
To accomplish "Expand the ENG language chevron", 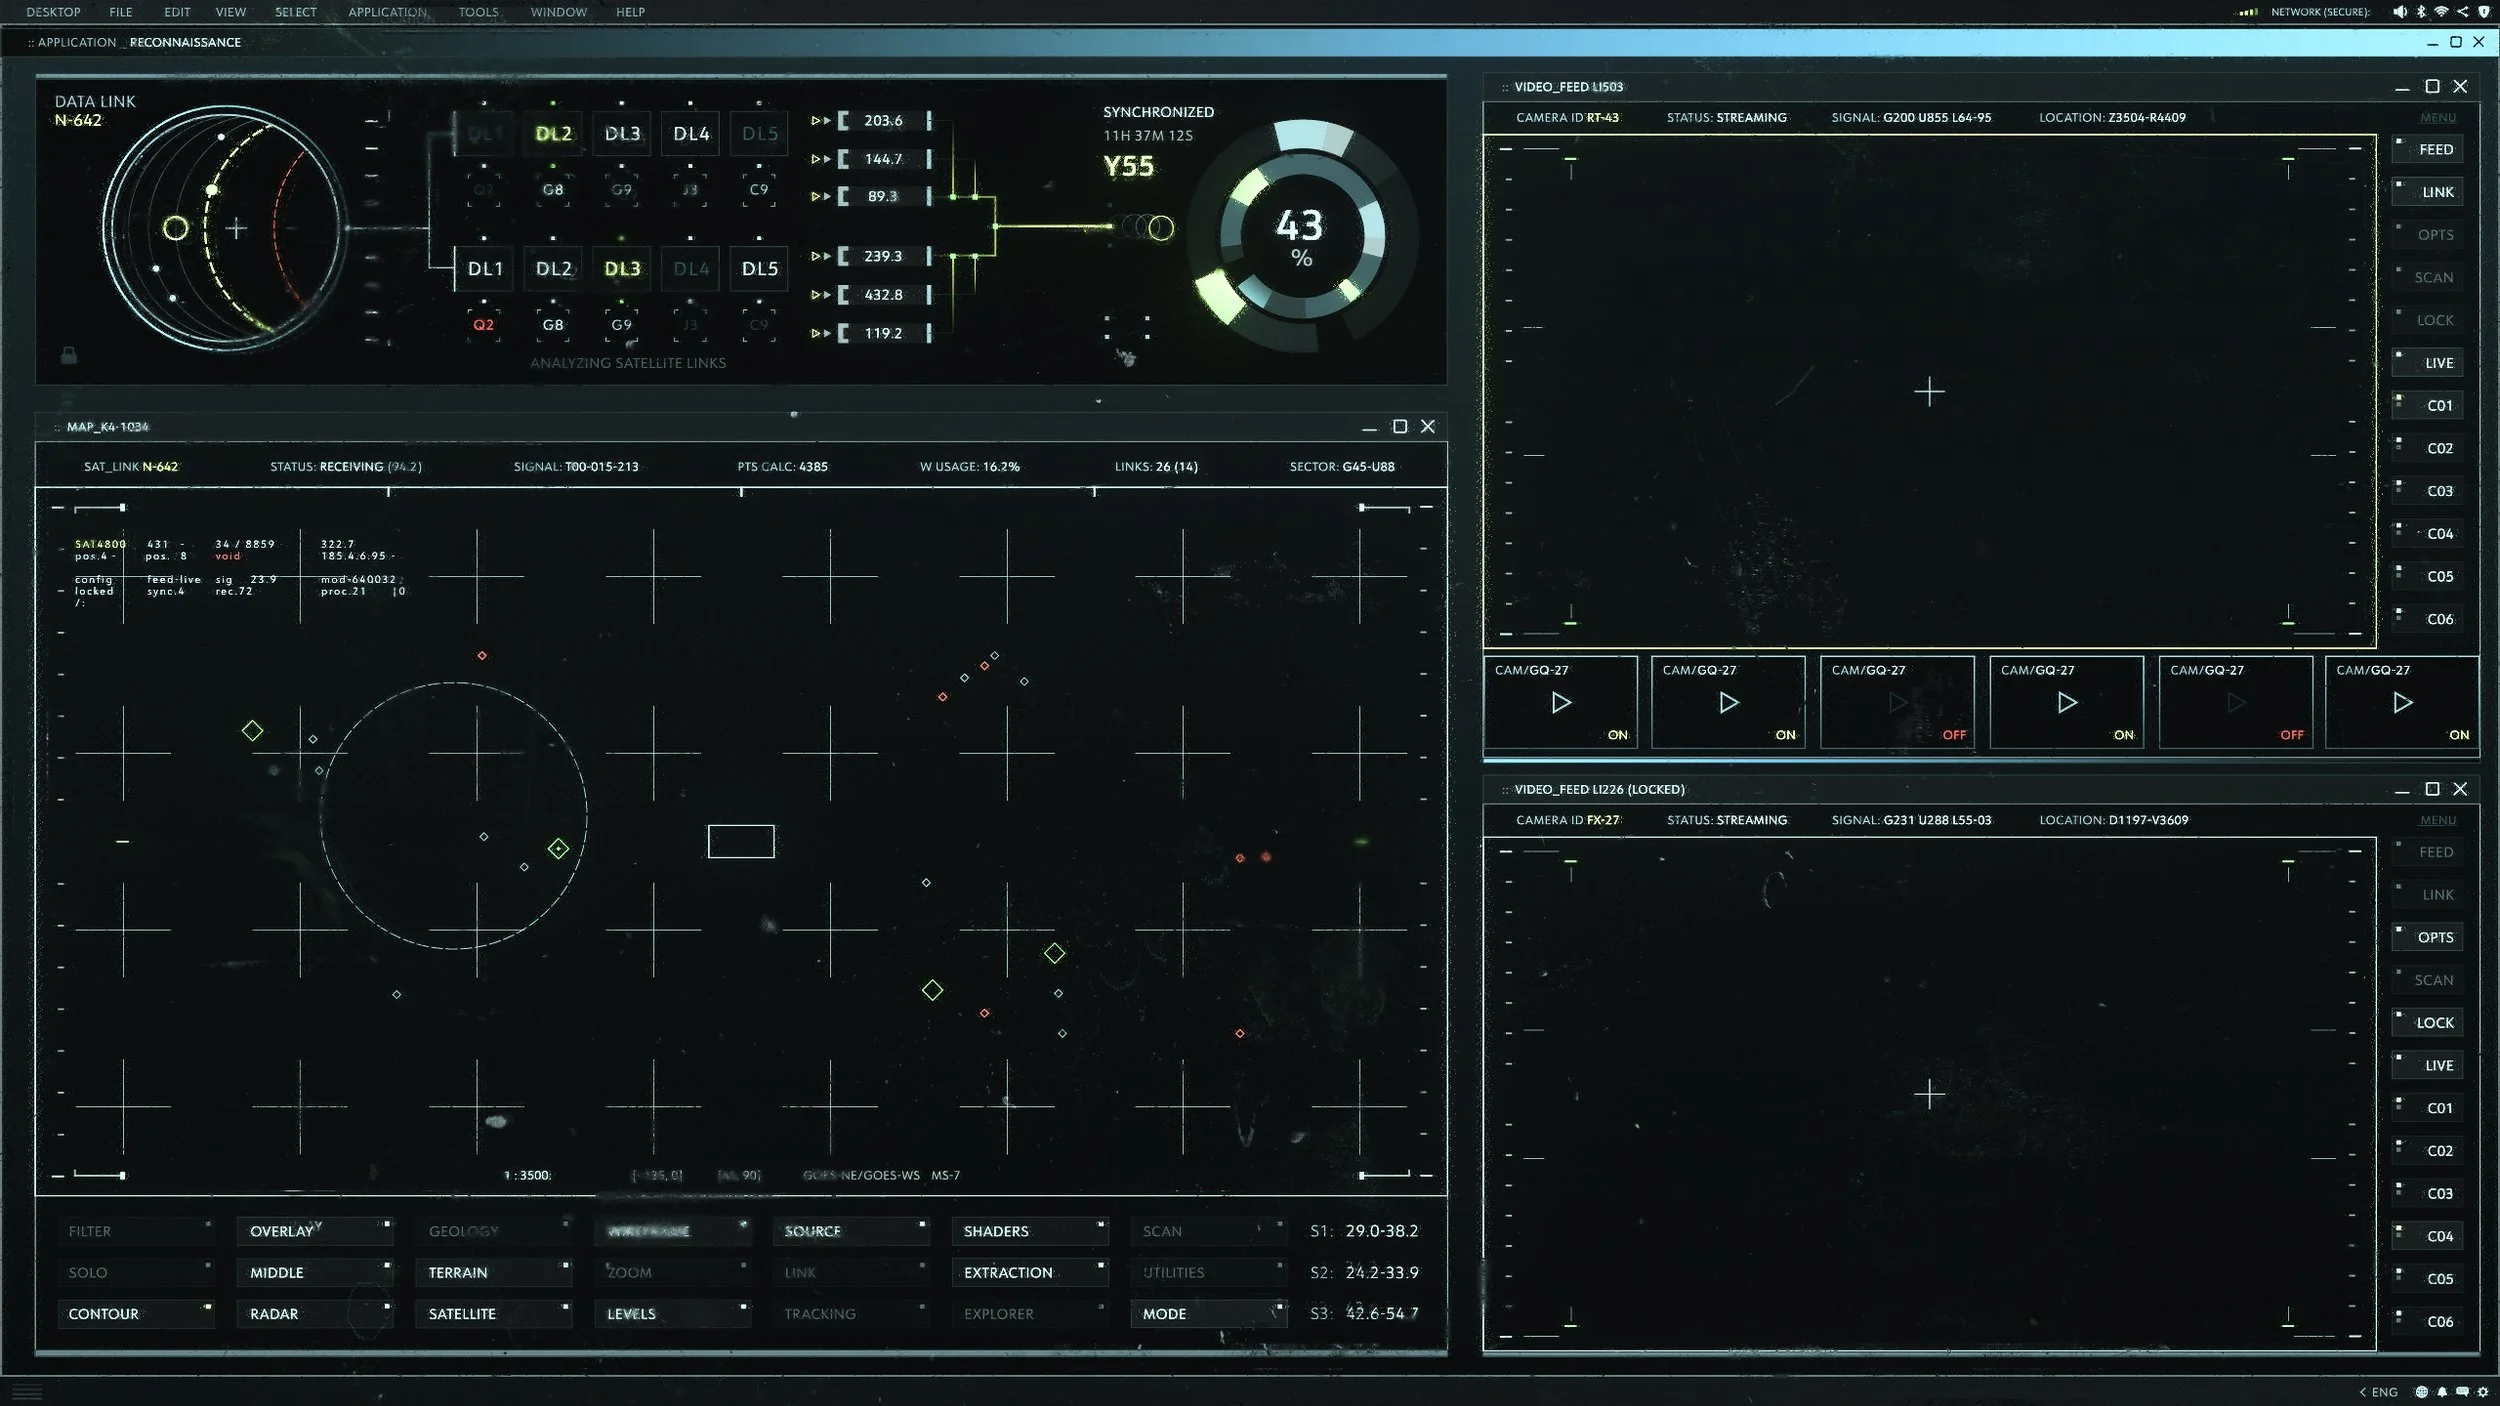I will [x=2363, y=1392].
